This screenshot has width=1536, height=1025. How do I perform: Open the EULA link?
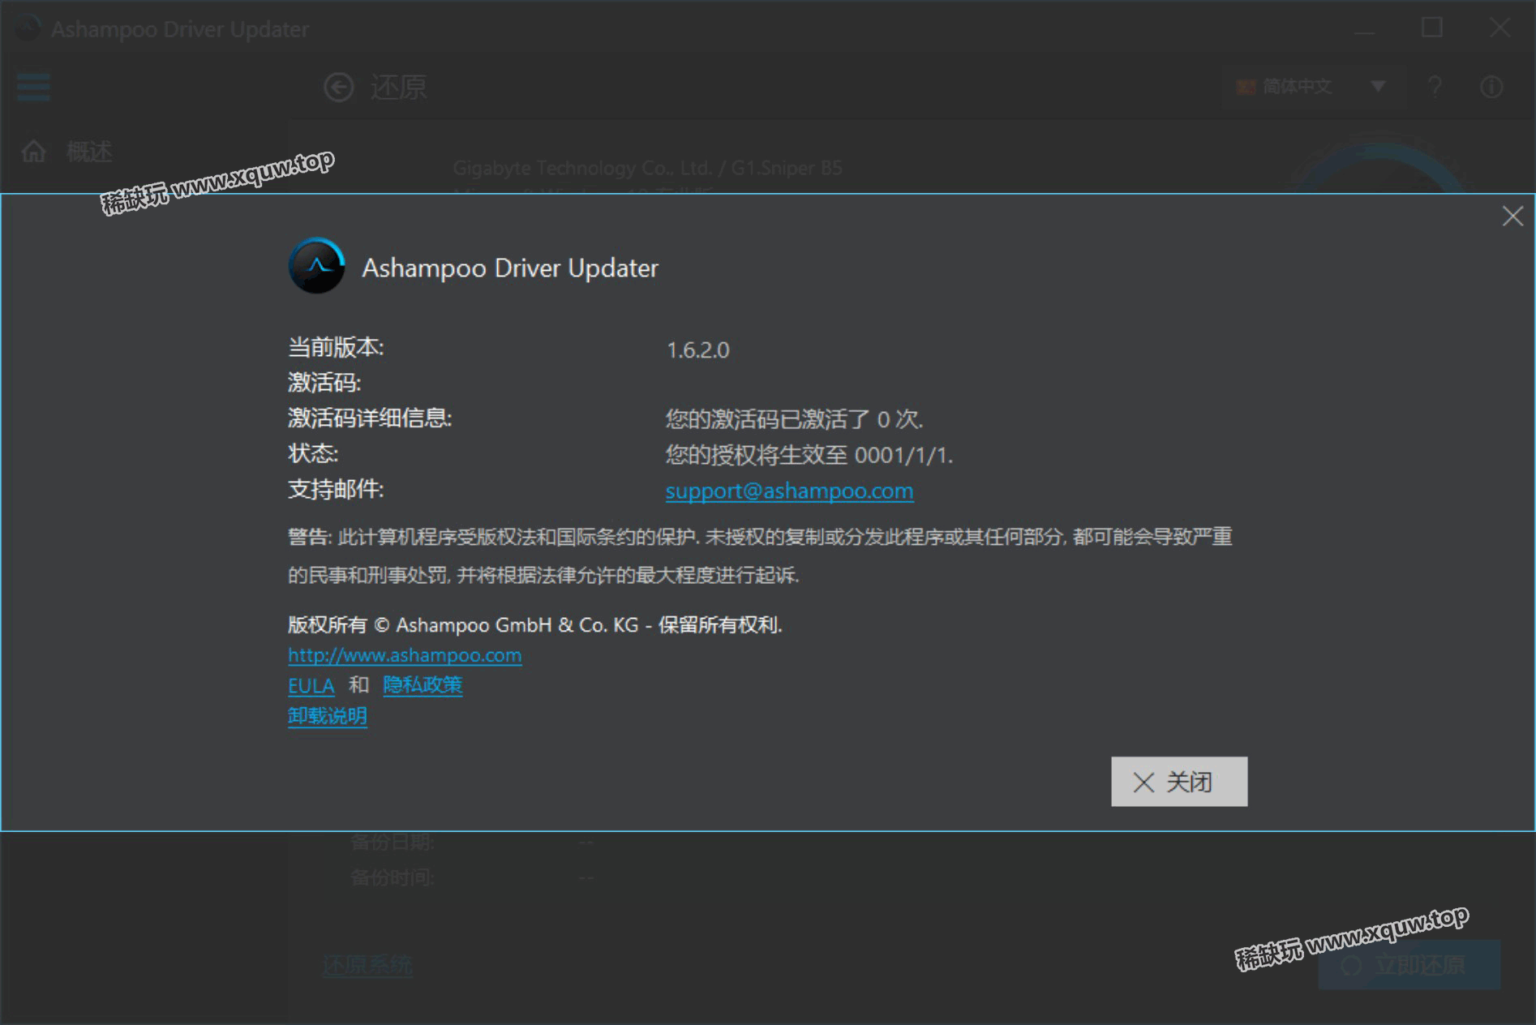click(311, 686)
